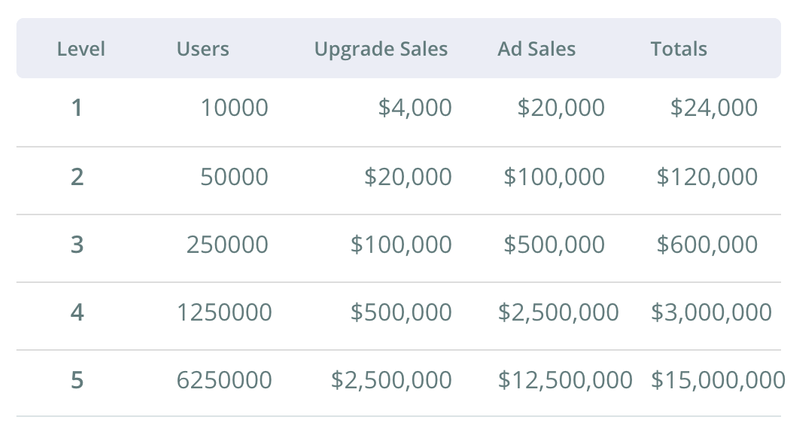The image size is (799, 435).
Task: Click the $2,500,000 upgrade sales cell
Action: point(391,380)
